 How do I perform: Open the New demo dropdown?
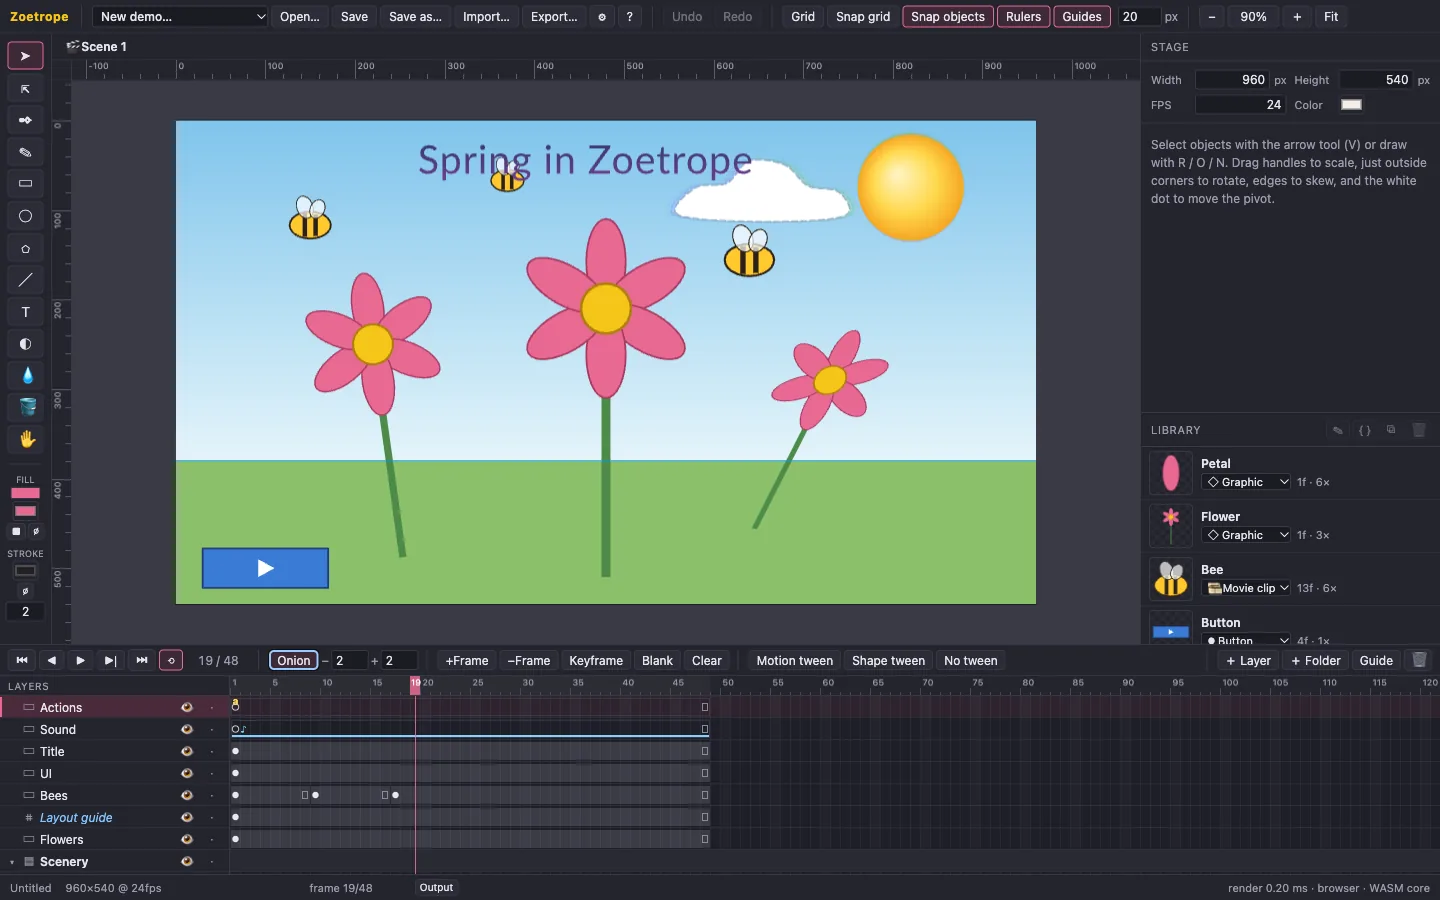click(x=181, y=17)
